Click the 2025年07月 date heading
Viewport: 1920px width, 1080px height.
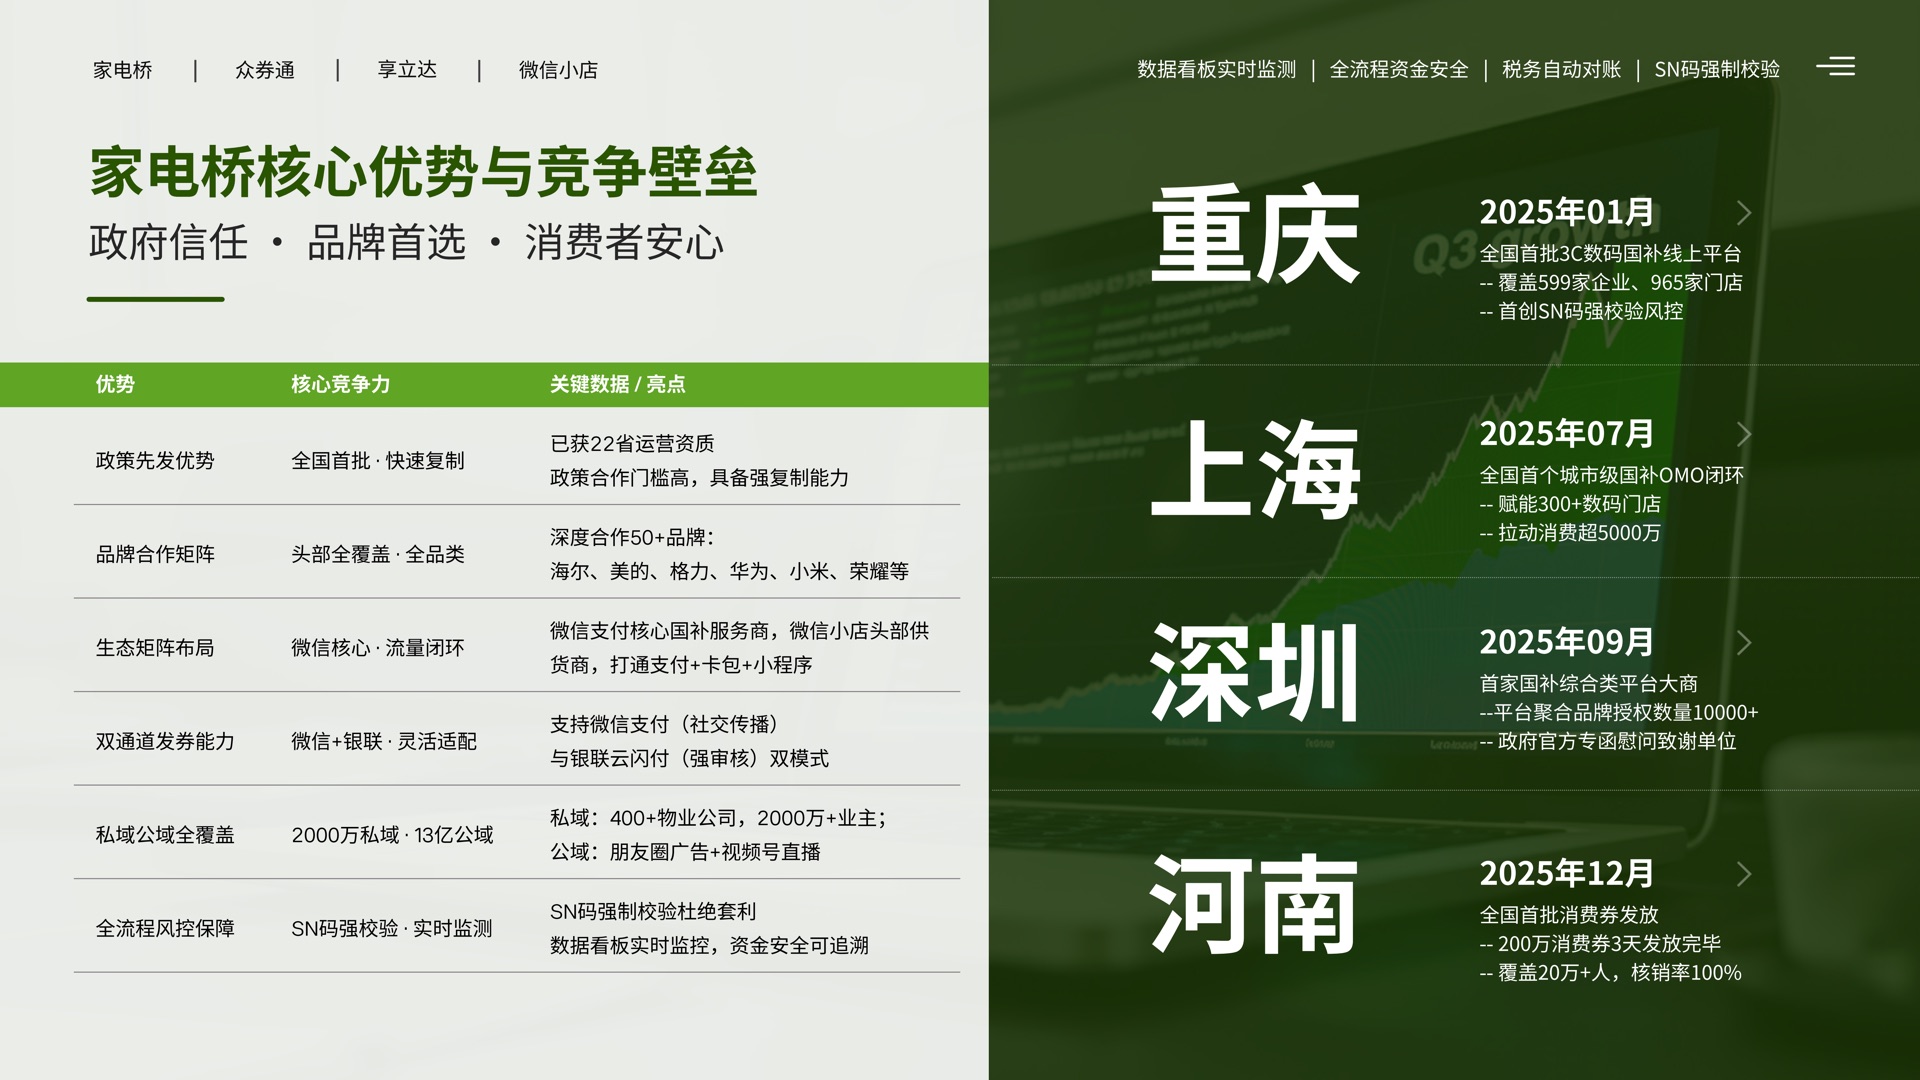tap(1567, 433)
